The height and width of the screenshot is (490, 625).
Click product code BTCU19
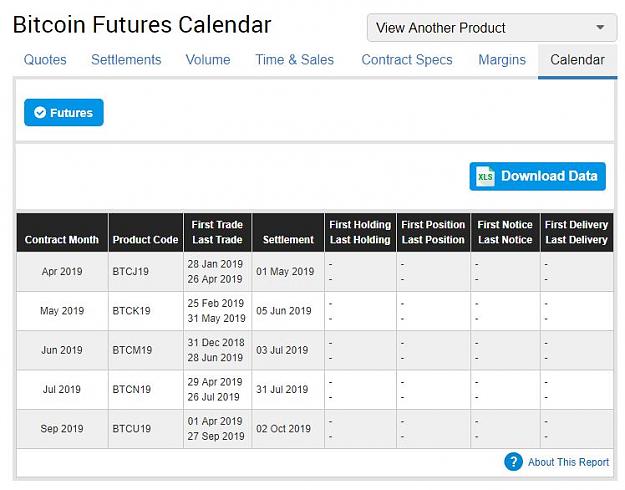click(x=132, y=429)
